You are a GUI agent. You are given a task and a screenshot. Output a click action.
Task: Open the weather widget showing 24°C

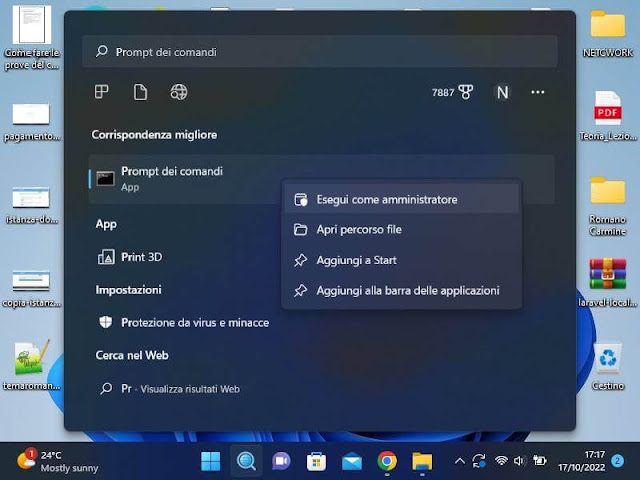[x=58, y=461]
